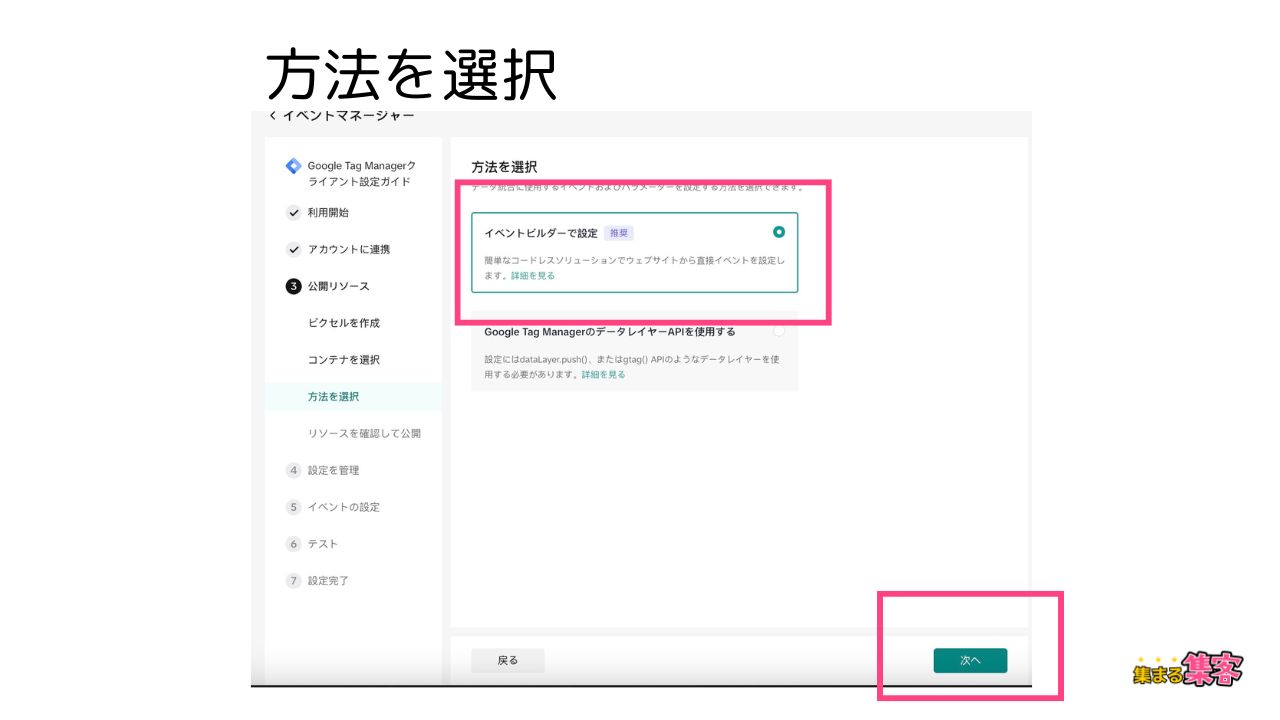This screenshot has height=720, width=1280.
Task: Open 詳細を見る link in data layer card
Action: (x=604, y=374)
